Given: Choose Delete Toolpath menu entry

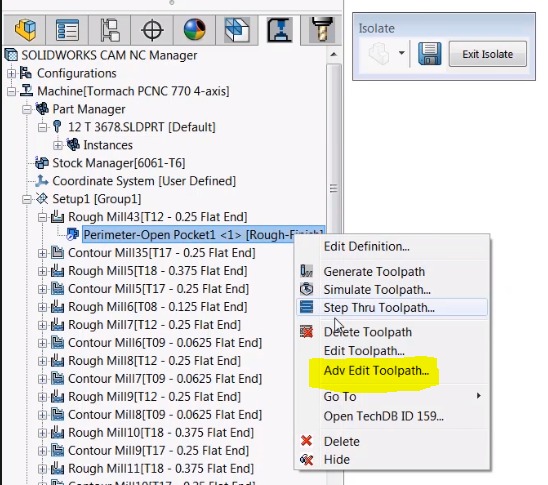Looking at the screenshot, I should point(392,332).
